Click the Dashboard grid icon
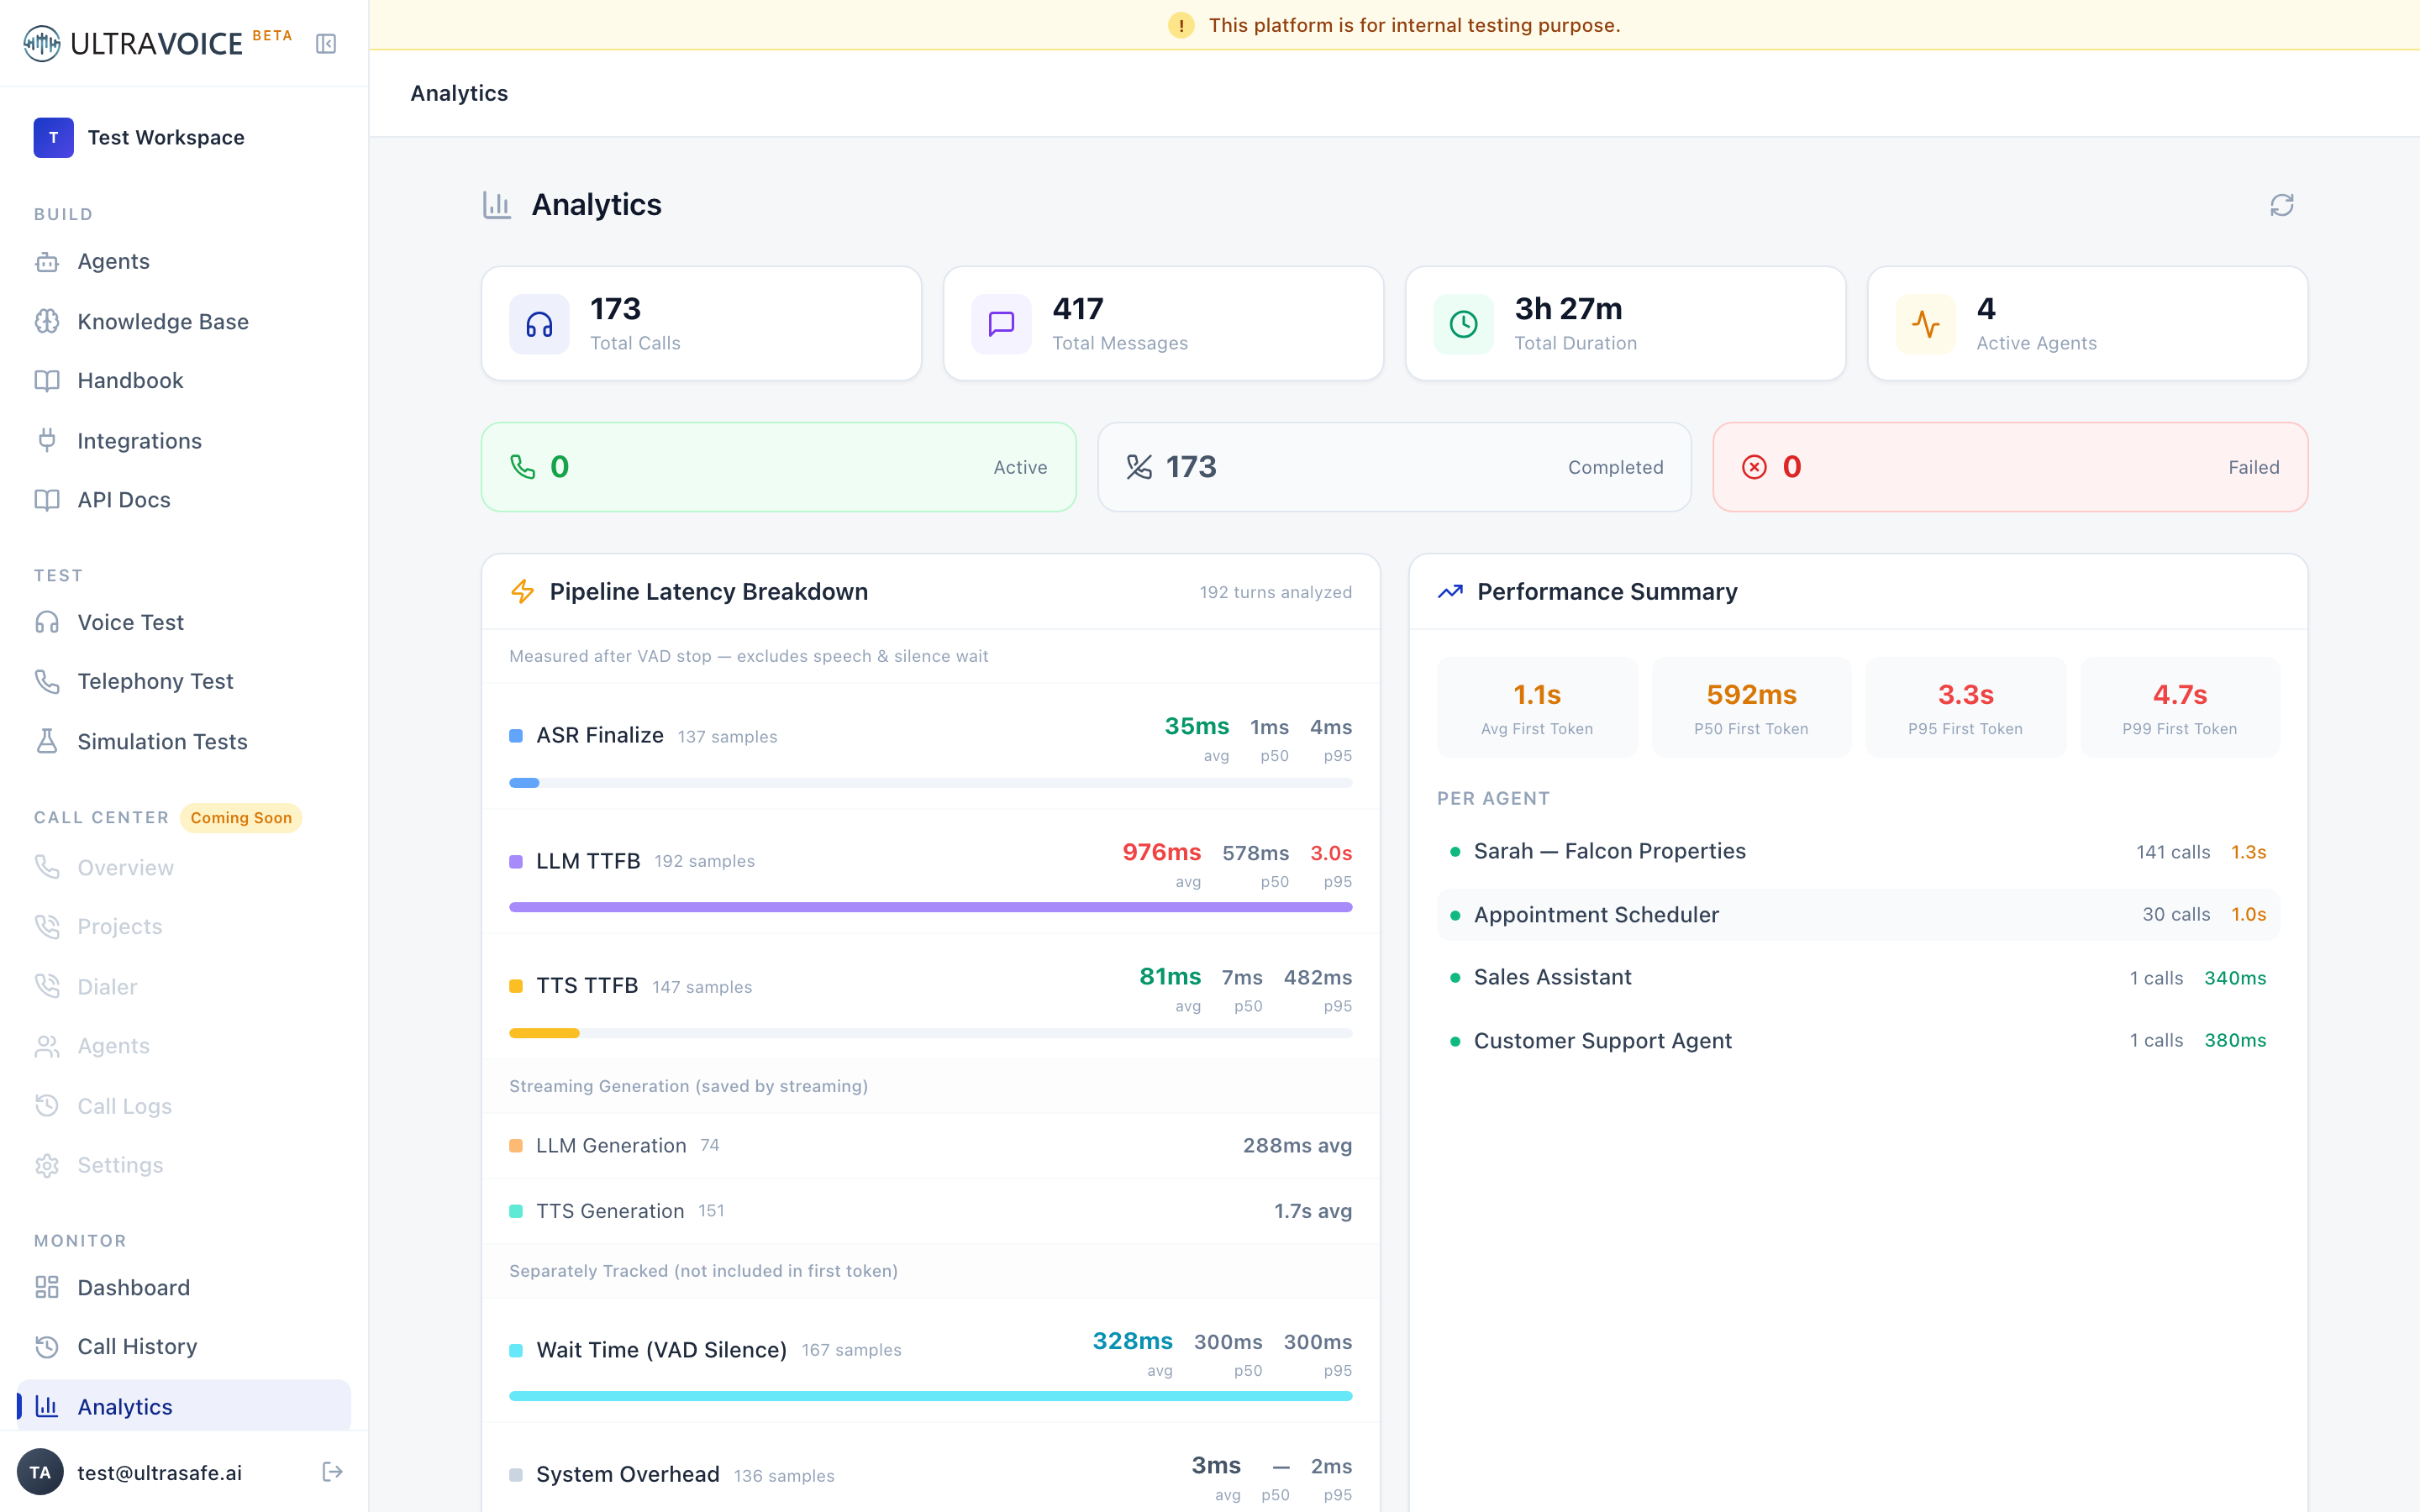 pos(47,1287)
